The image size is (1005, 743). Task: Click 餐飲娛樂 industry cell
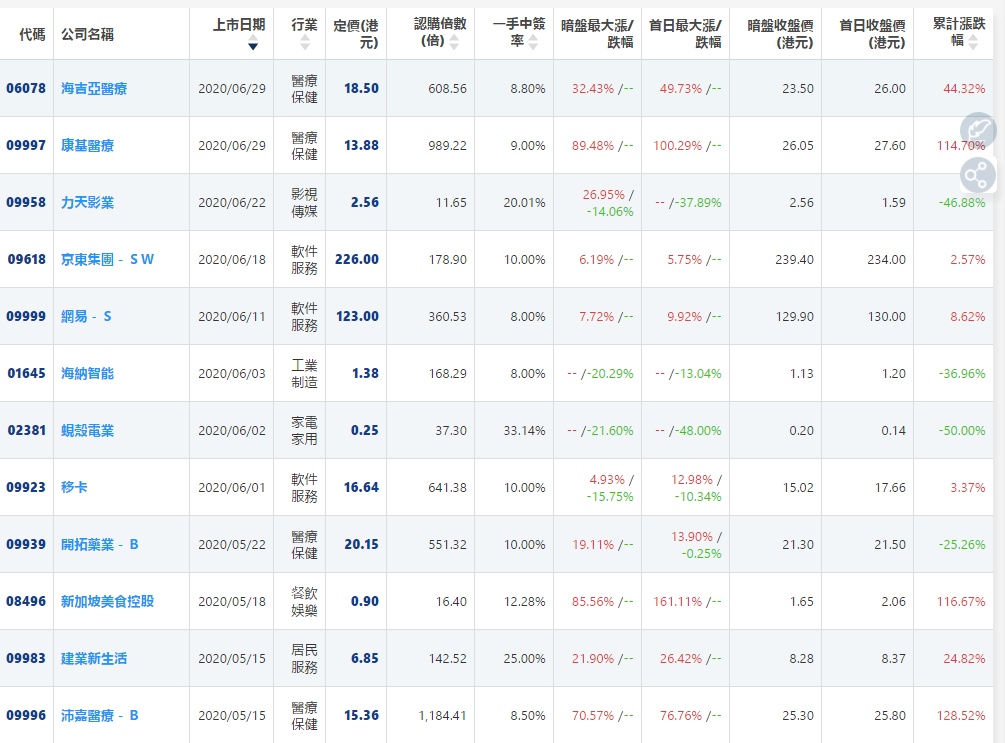[x=304, y=601]
